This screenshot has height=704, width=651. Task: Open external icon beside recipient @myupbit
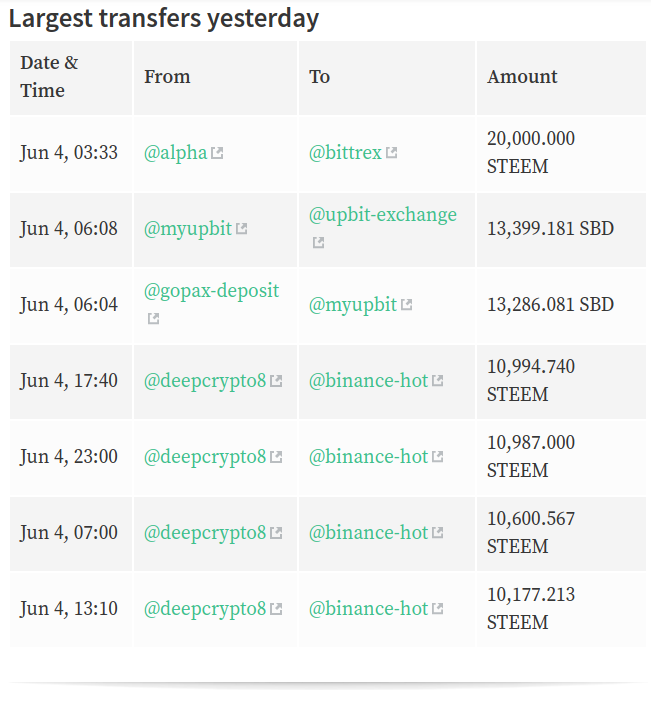click(x=407, y=305)
